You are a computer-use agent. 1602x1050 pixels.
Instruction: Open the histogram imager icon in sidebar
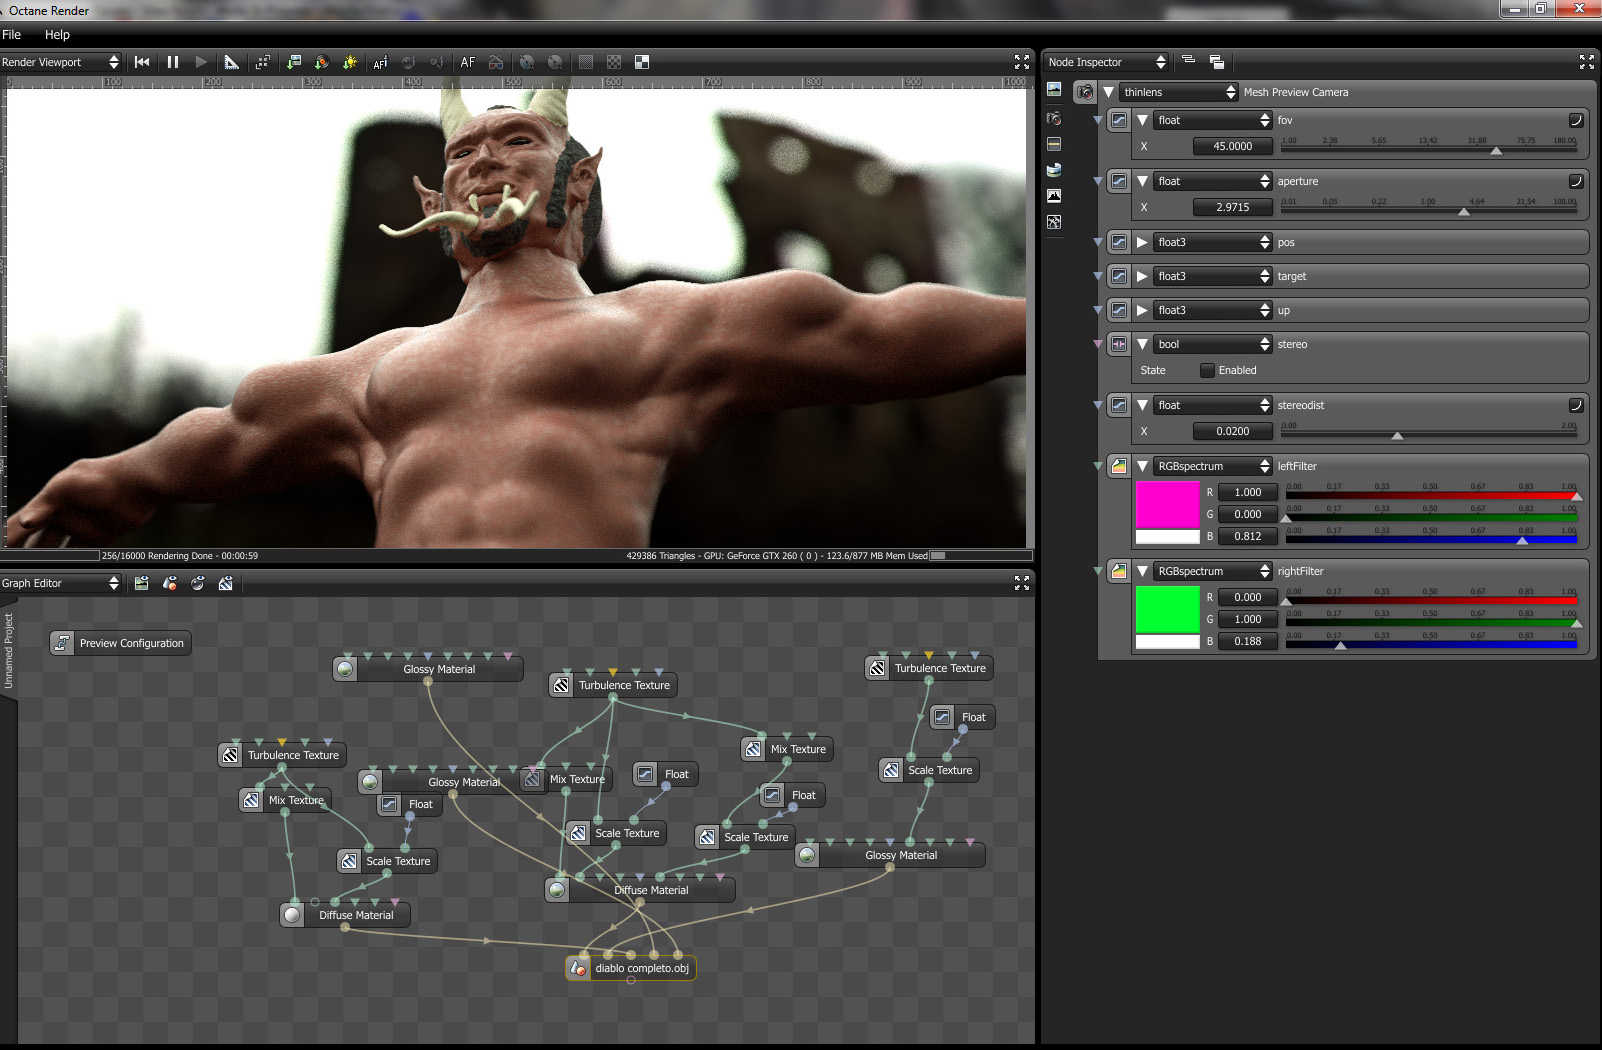pos(1054,196)
